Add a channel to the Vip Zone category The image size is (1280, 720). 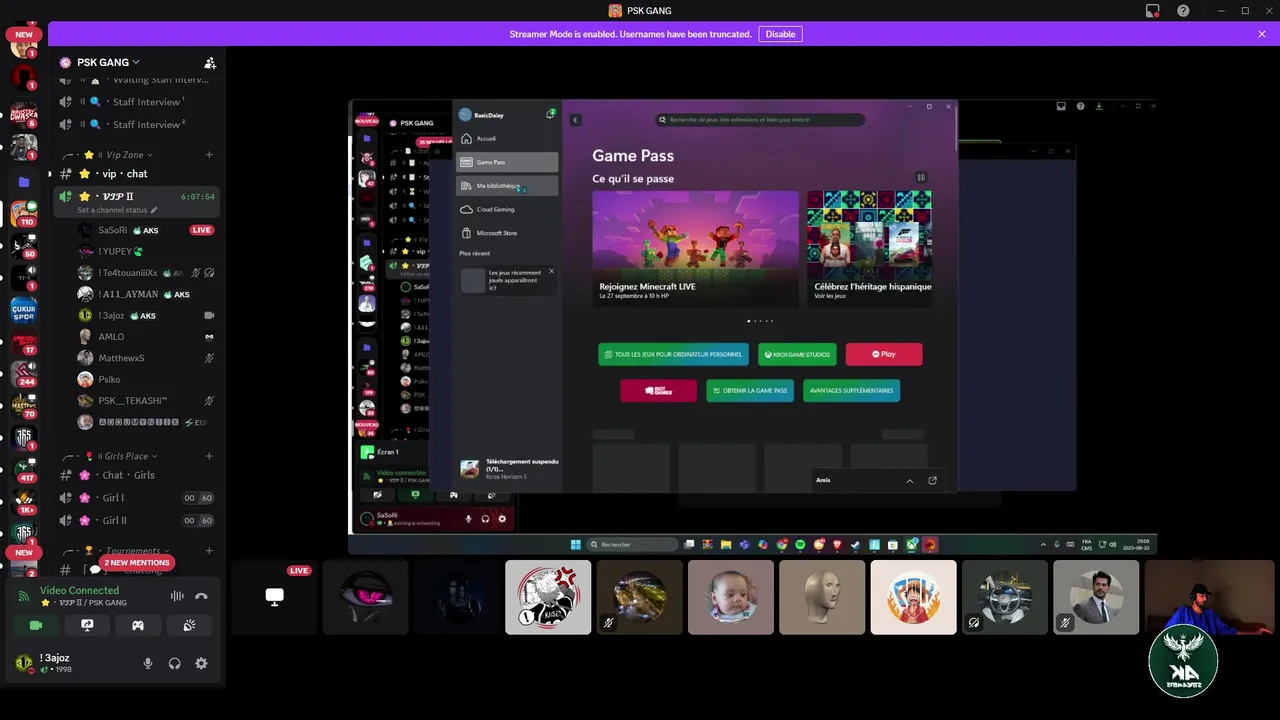209,155
